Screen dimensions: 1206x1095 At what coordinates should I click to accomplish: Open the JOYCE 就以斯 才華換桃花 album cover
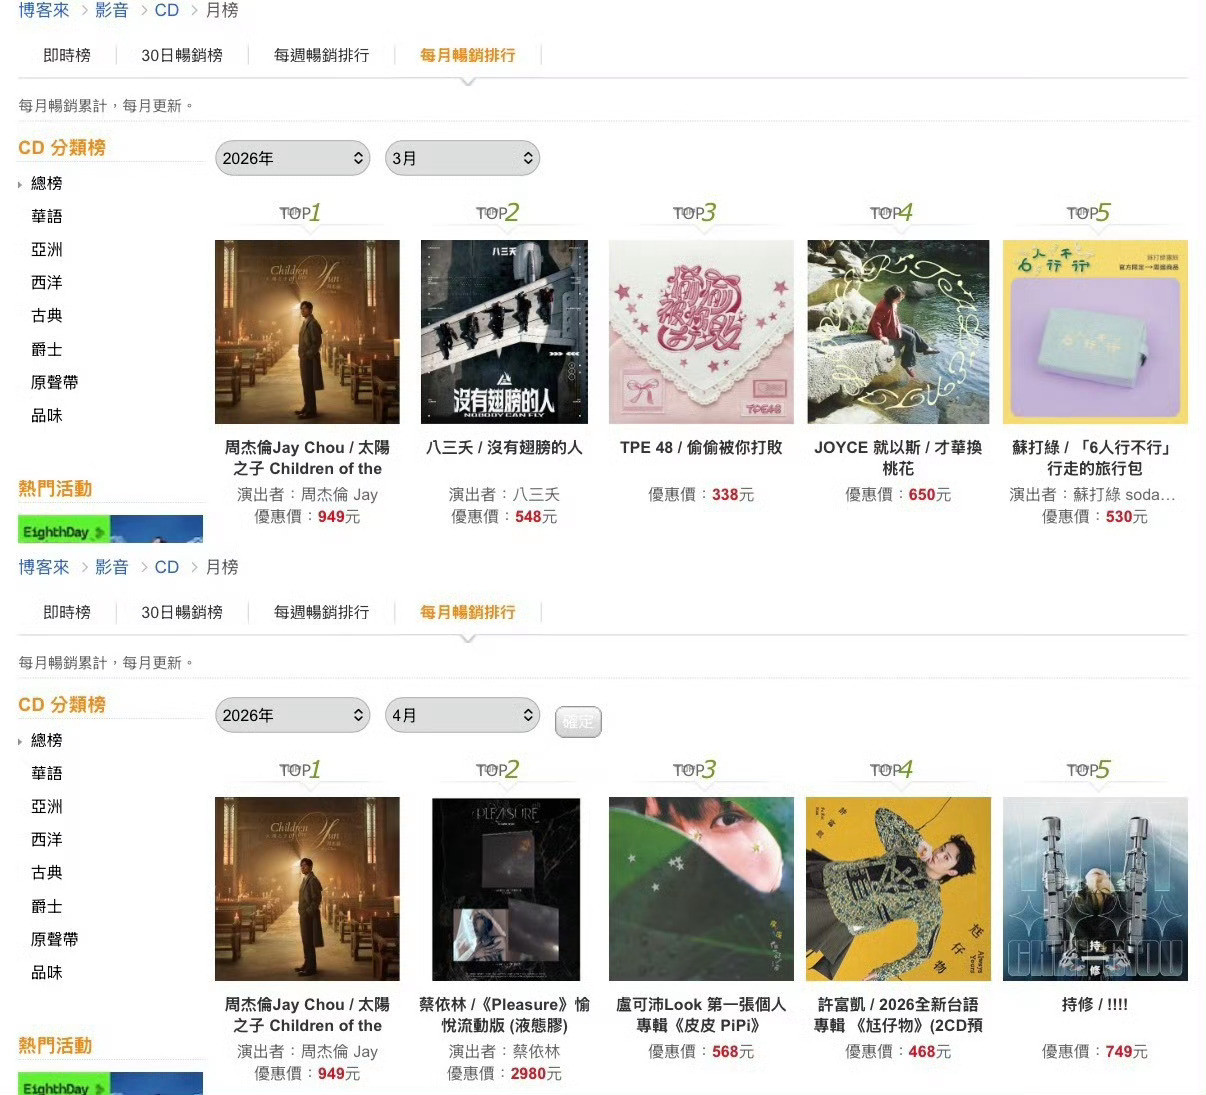pyautogui.click(x=898, y=332)
